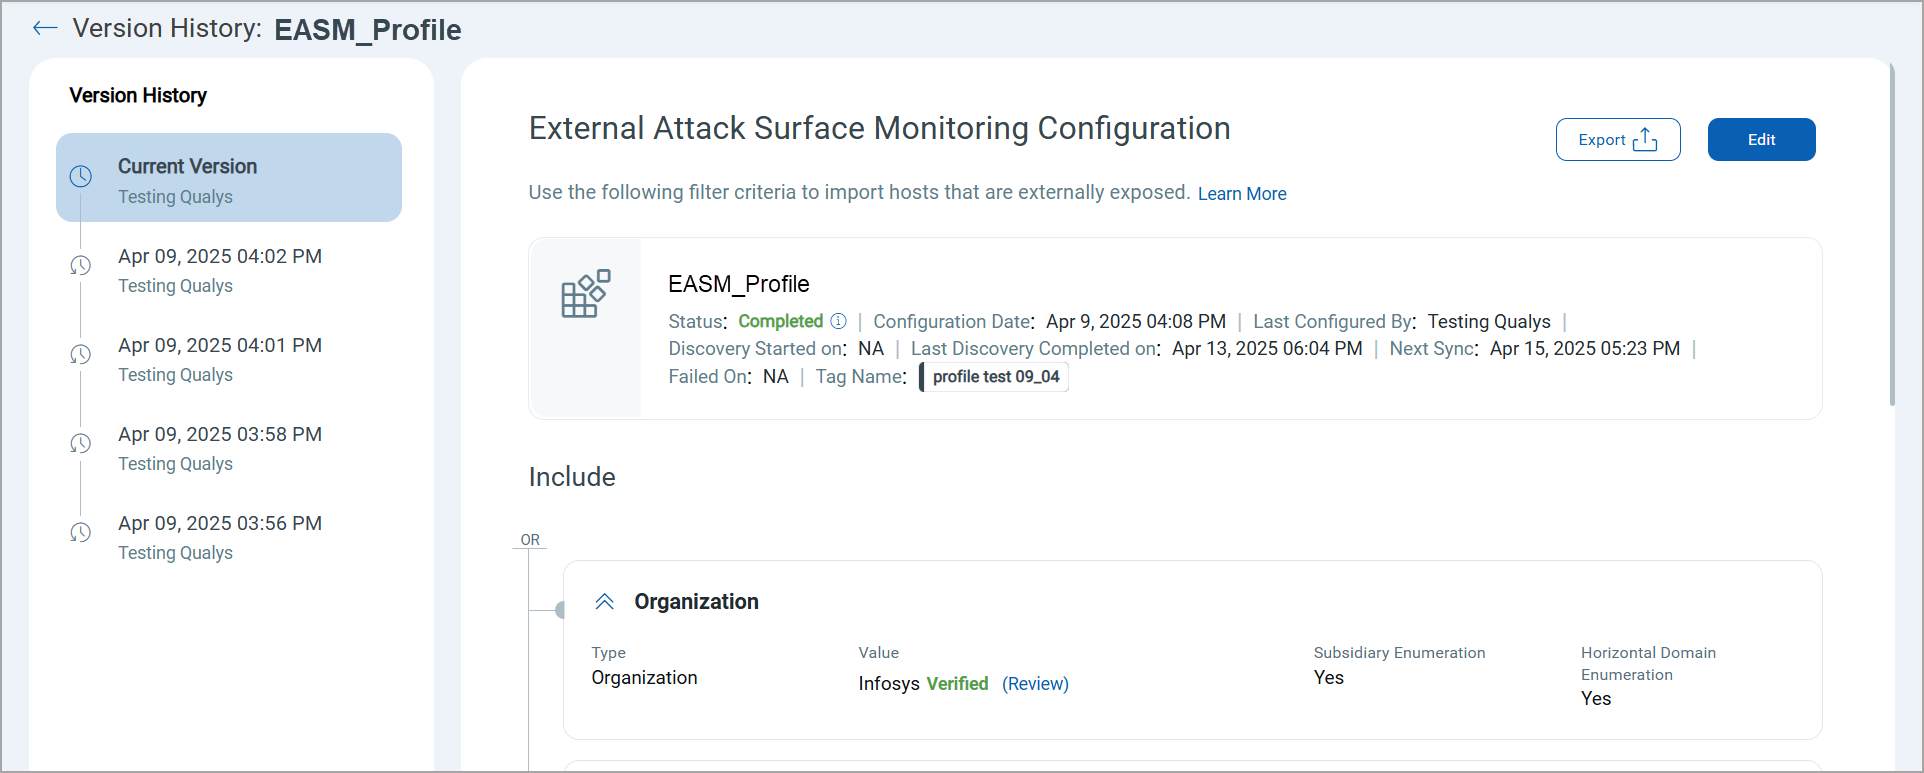The image size is (1924, 773).
Task: Open the Apr 09, 2025 04:01 PM version
Action: tap(220, 346)
